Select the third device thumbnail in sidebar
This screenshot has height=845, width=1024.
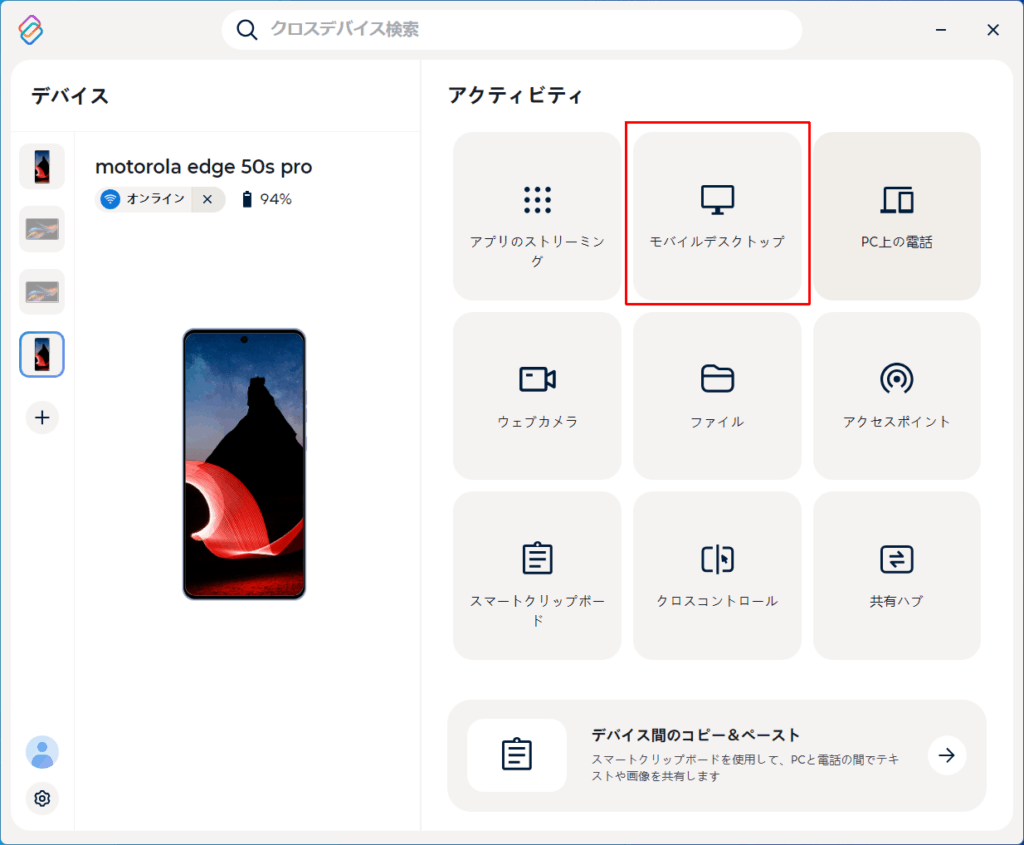pyautogui.click(x=42, y=292)
